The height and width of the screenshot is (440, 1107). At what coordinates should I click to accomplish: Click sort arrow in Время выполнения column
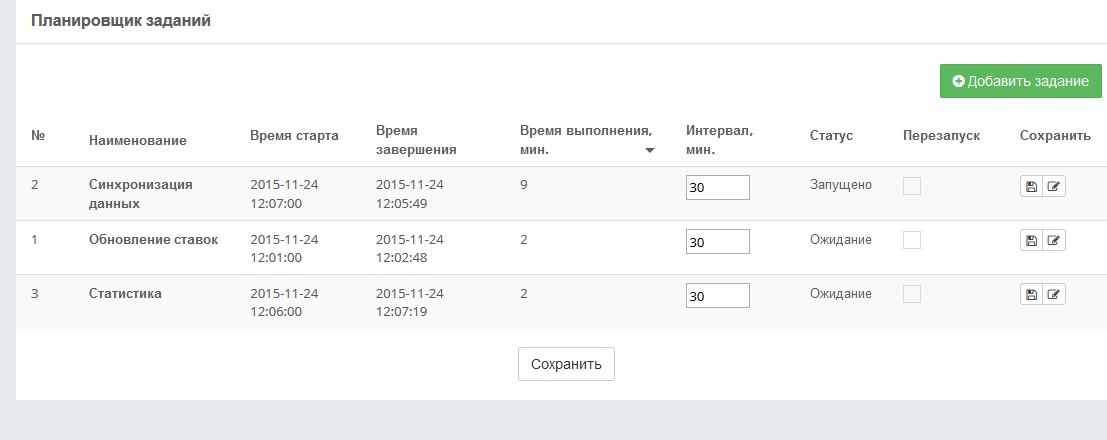[x=650, y=151]
